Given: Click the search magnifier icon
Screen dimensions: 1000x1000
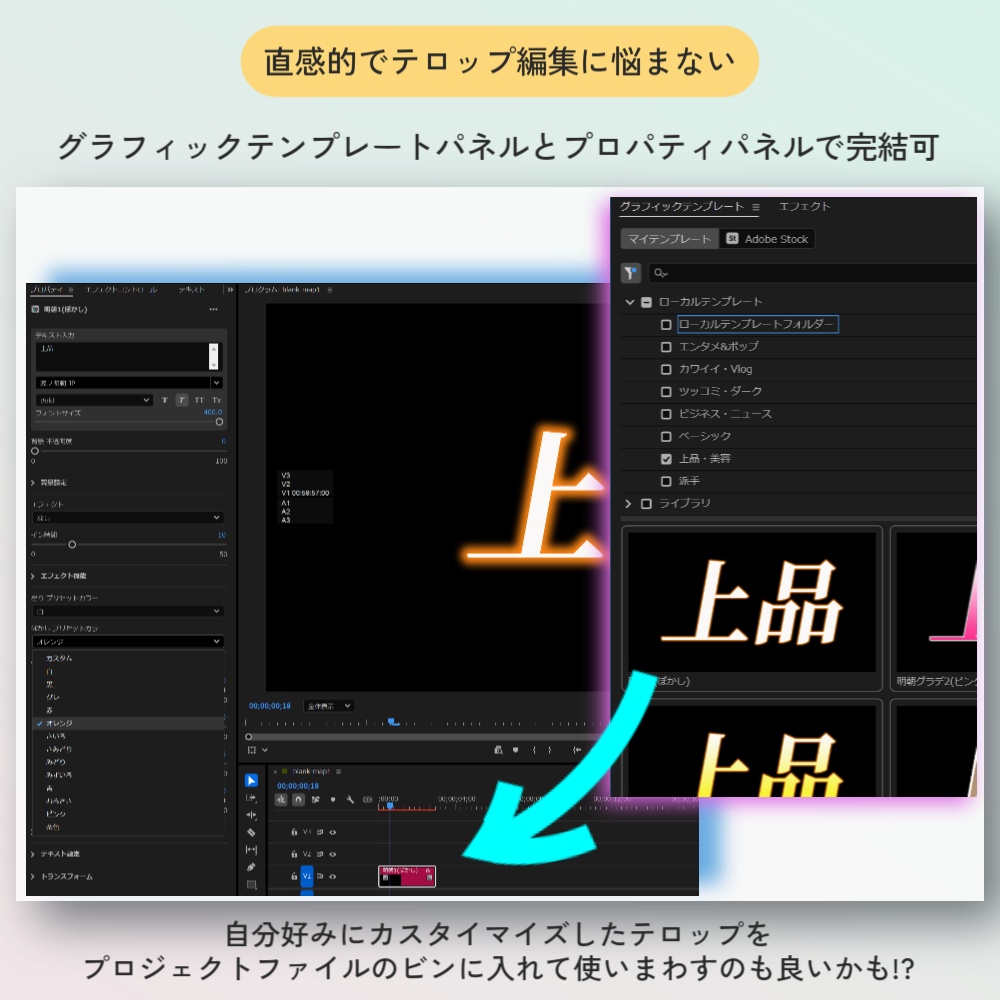Looking at the screenshot, I should [x=660, y=273].
